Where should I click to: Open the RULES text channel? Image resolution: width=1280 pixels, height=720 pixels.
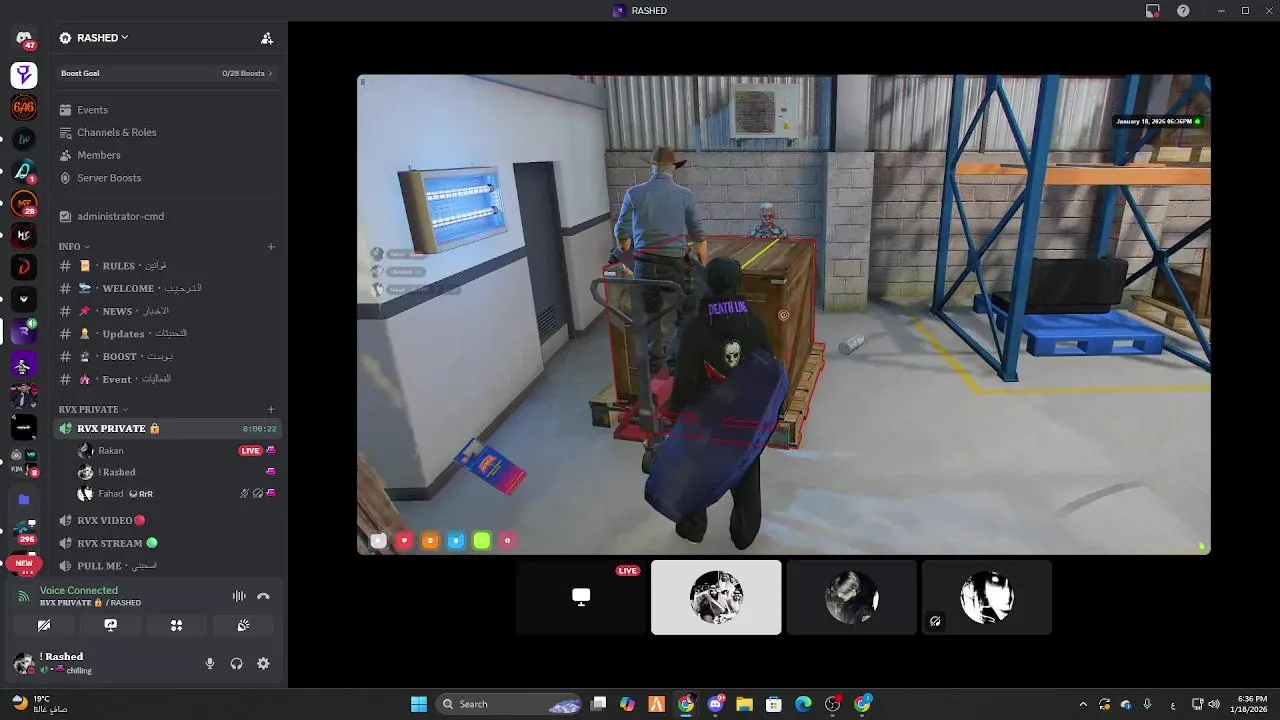click(x=167, y=266)
